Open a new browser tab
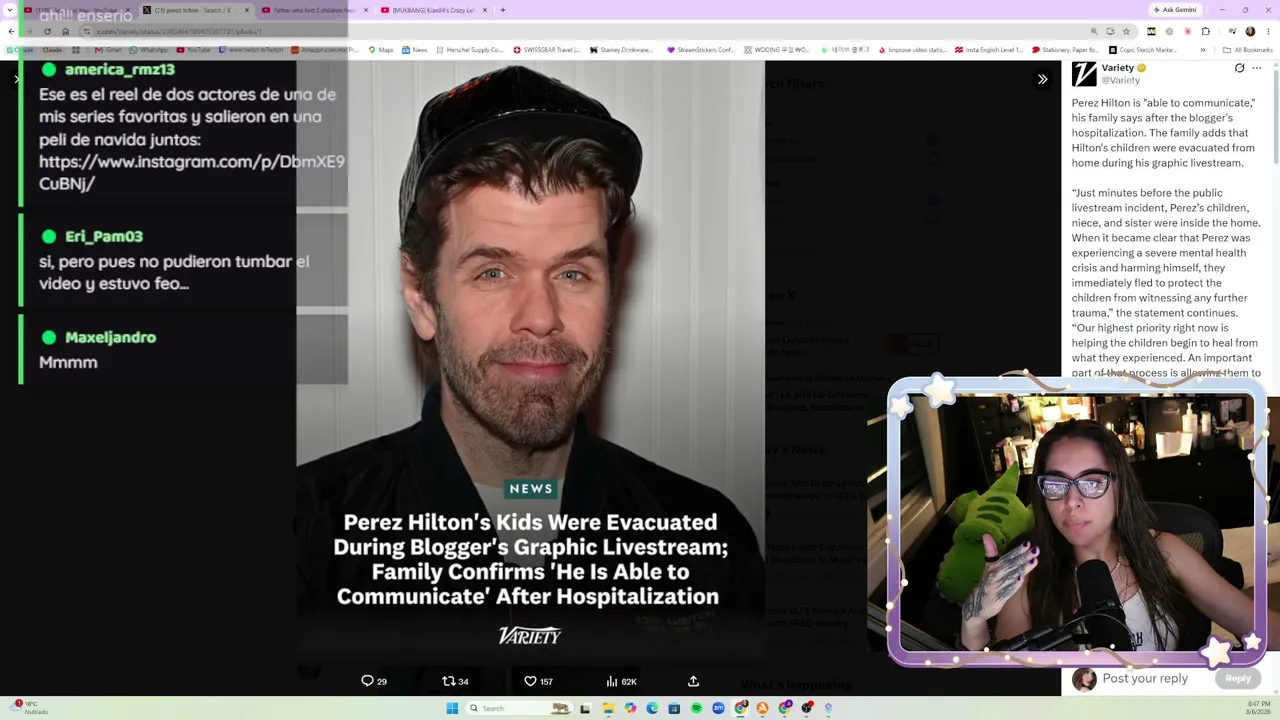This screenshot has width=1280, height=720. click(502, 10)
